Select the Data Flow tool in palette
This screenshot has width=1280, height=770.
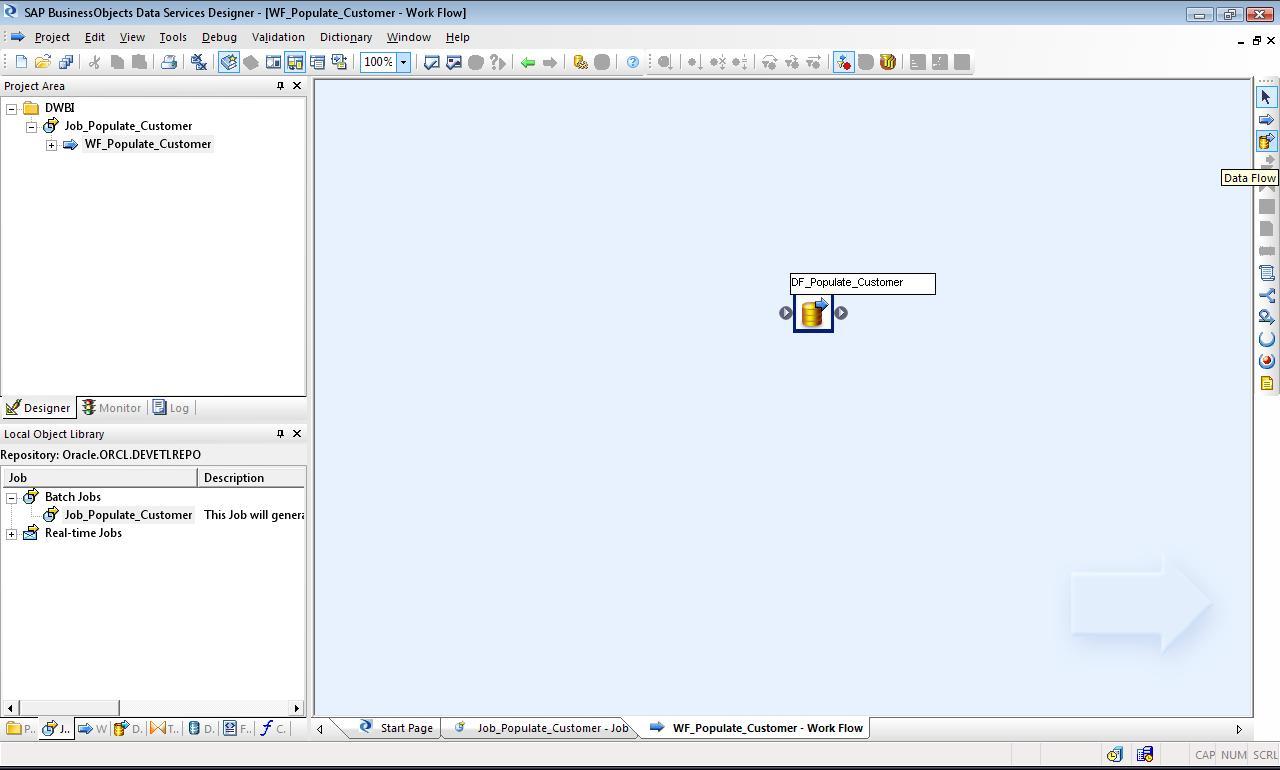(x=1266, y=142)
